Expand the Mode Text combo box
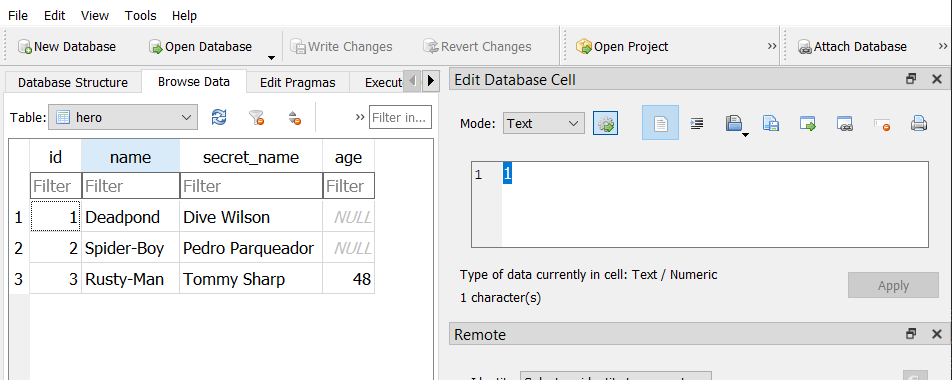The width and height of the screenshot is (952, 380). pyautogui.click(x=543, y=123)
